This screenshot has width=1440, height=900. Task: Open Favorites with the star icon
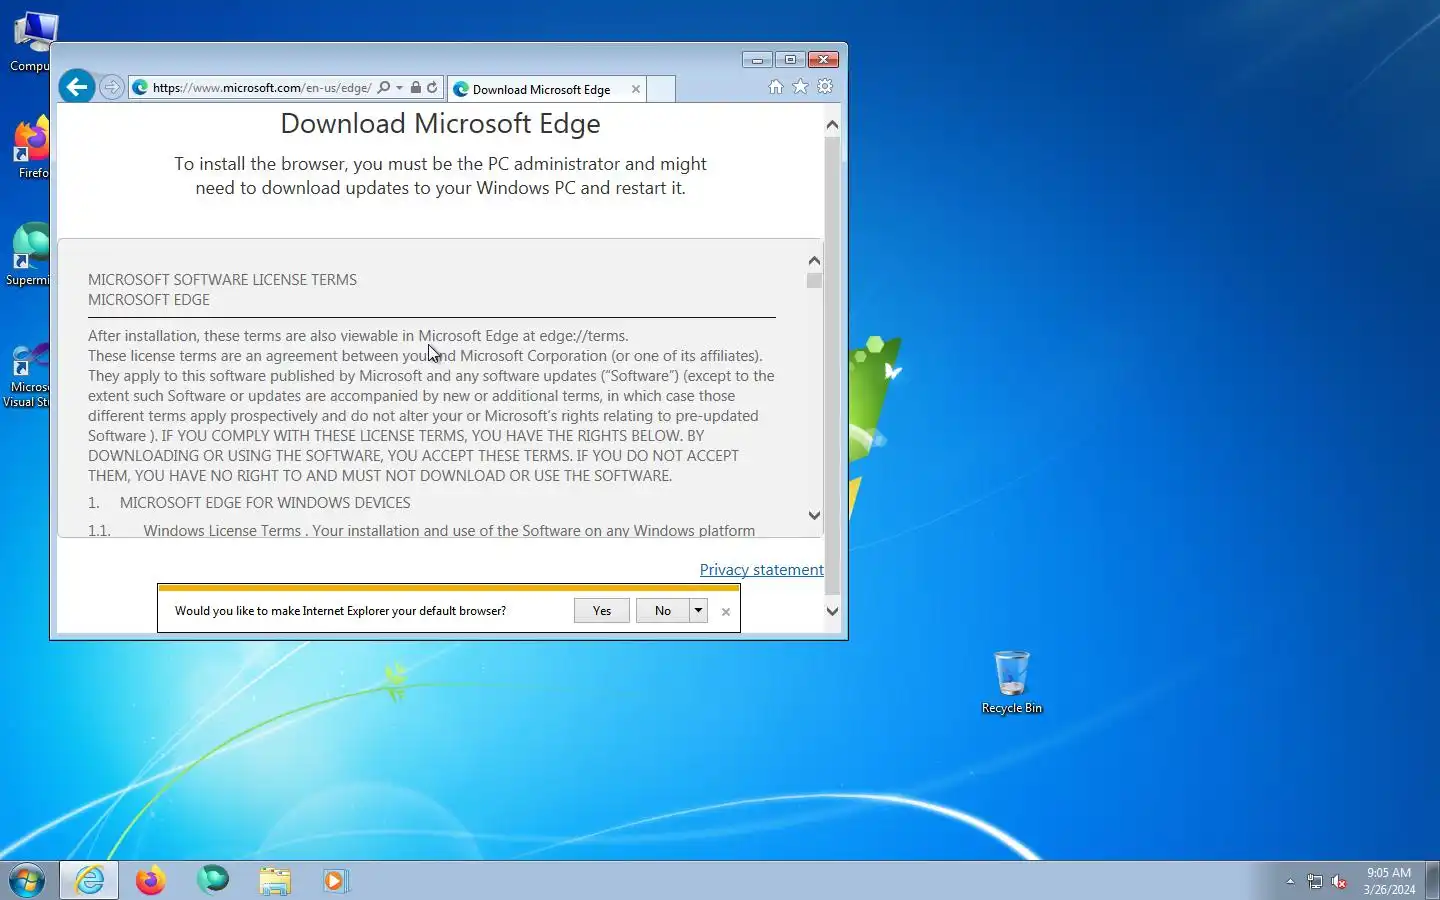(800, 86)
